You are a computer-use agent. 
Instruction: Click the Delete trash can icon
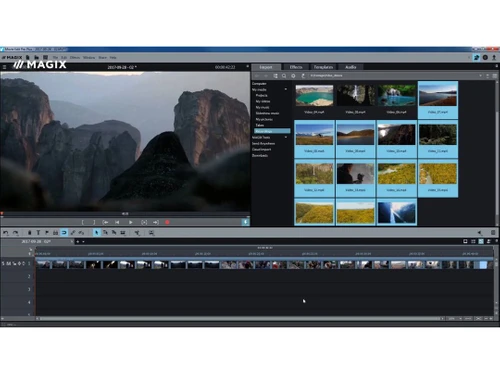30,233
